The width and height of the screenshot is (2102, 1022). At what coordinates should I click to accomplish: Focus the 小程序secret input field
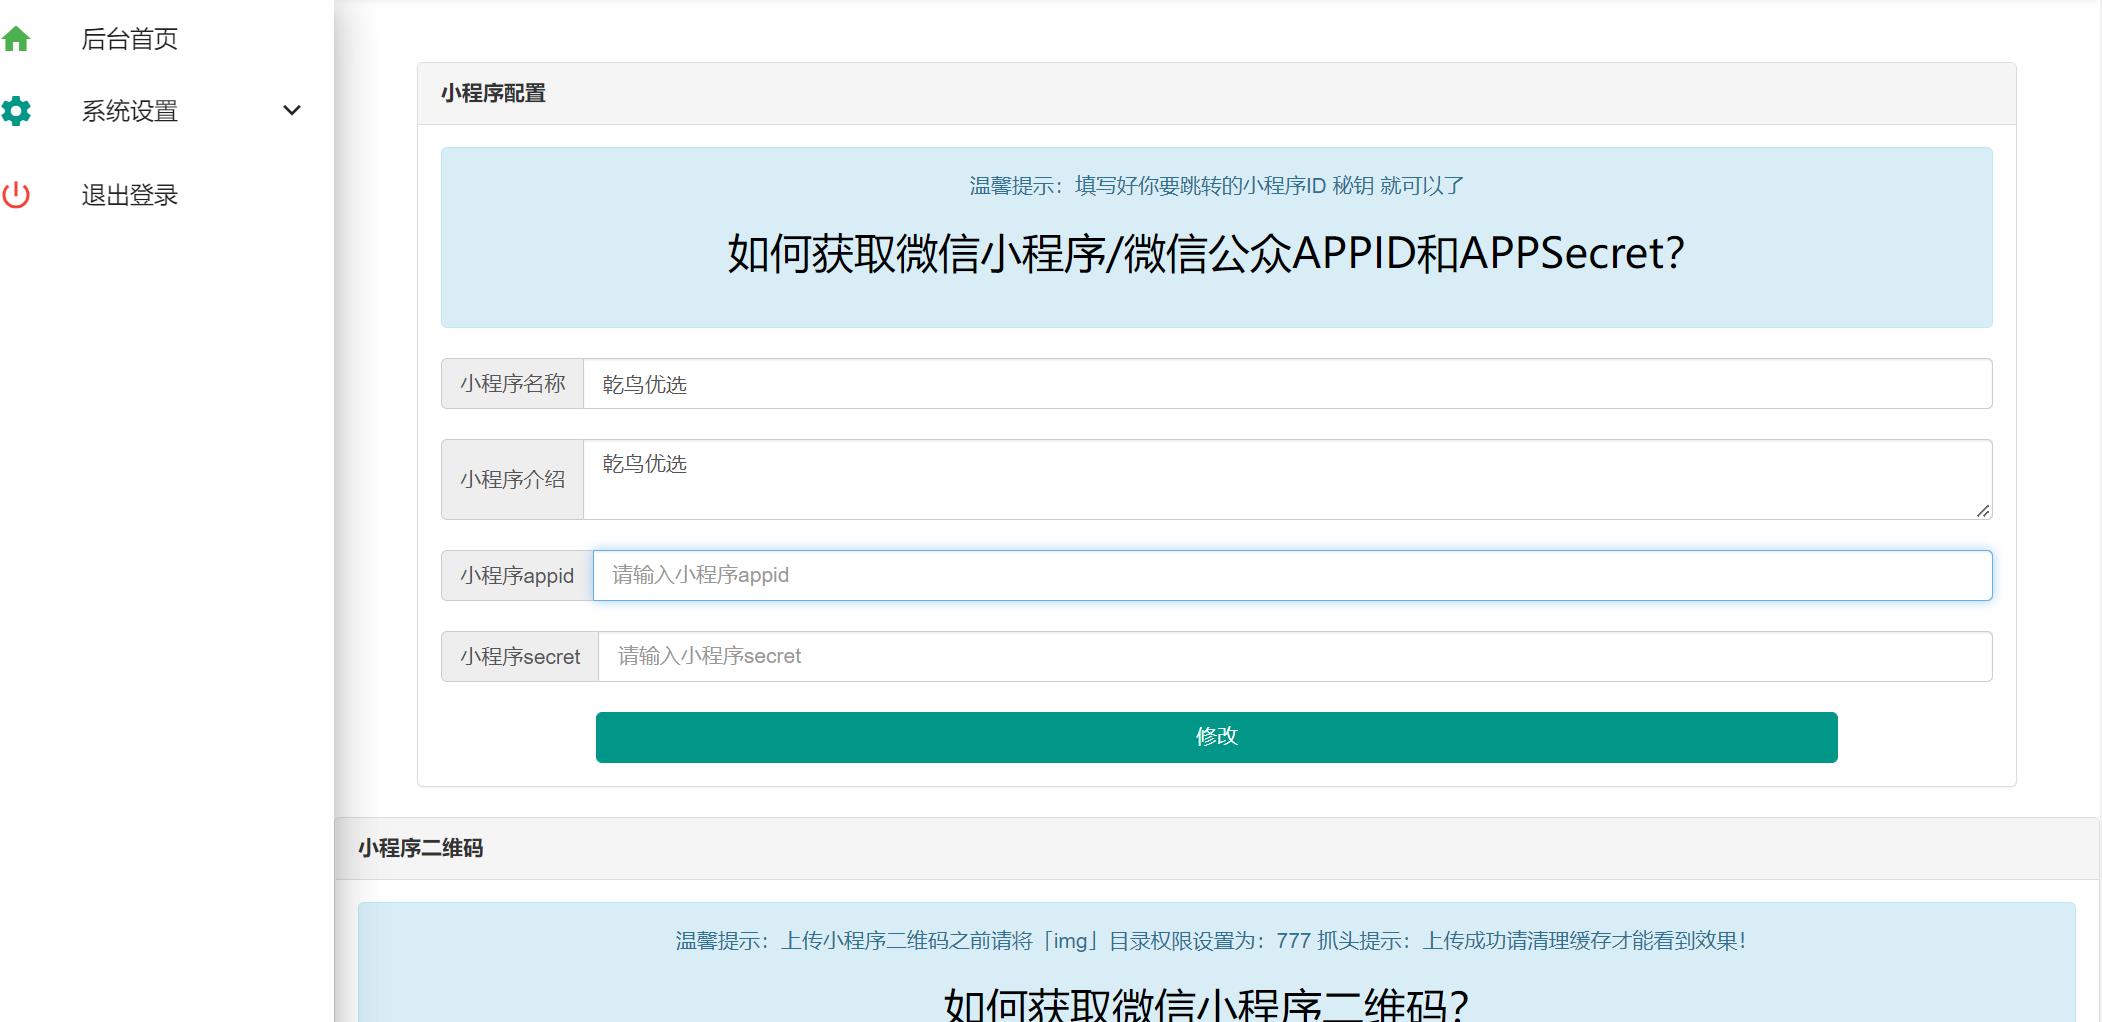(1294, 657)
